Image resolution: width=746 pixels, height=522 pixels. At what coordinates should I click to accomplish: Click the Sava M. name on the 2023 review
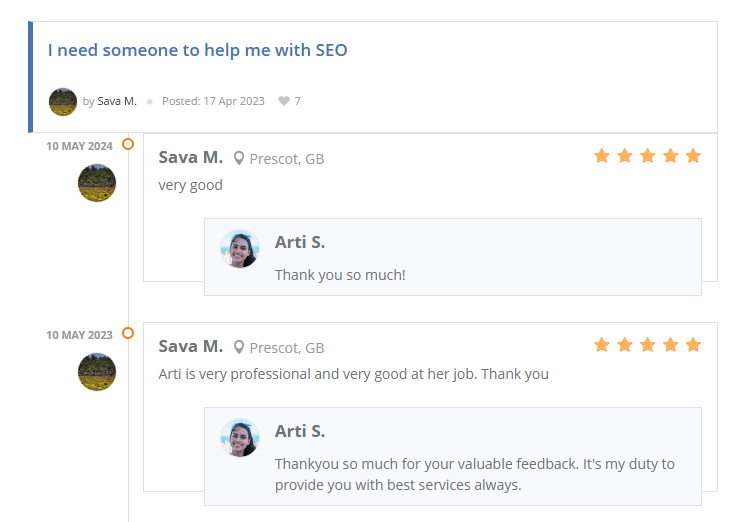pos(191,346)
